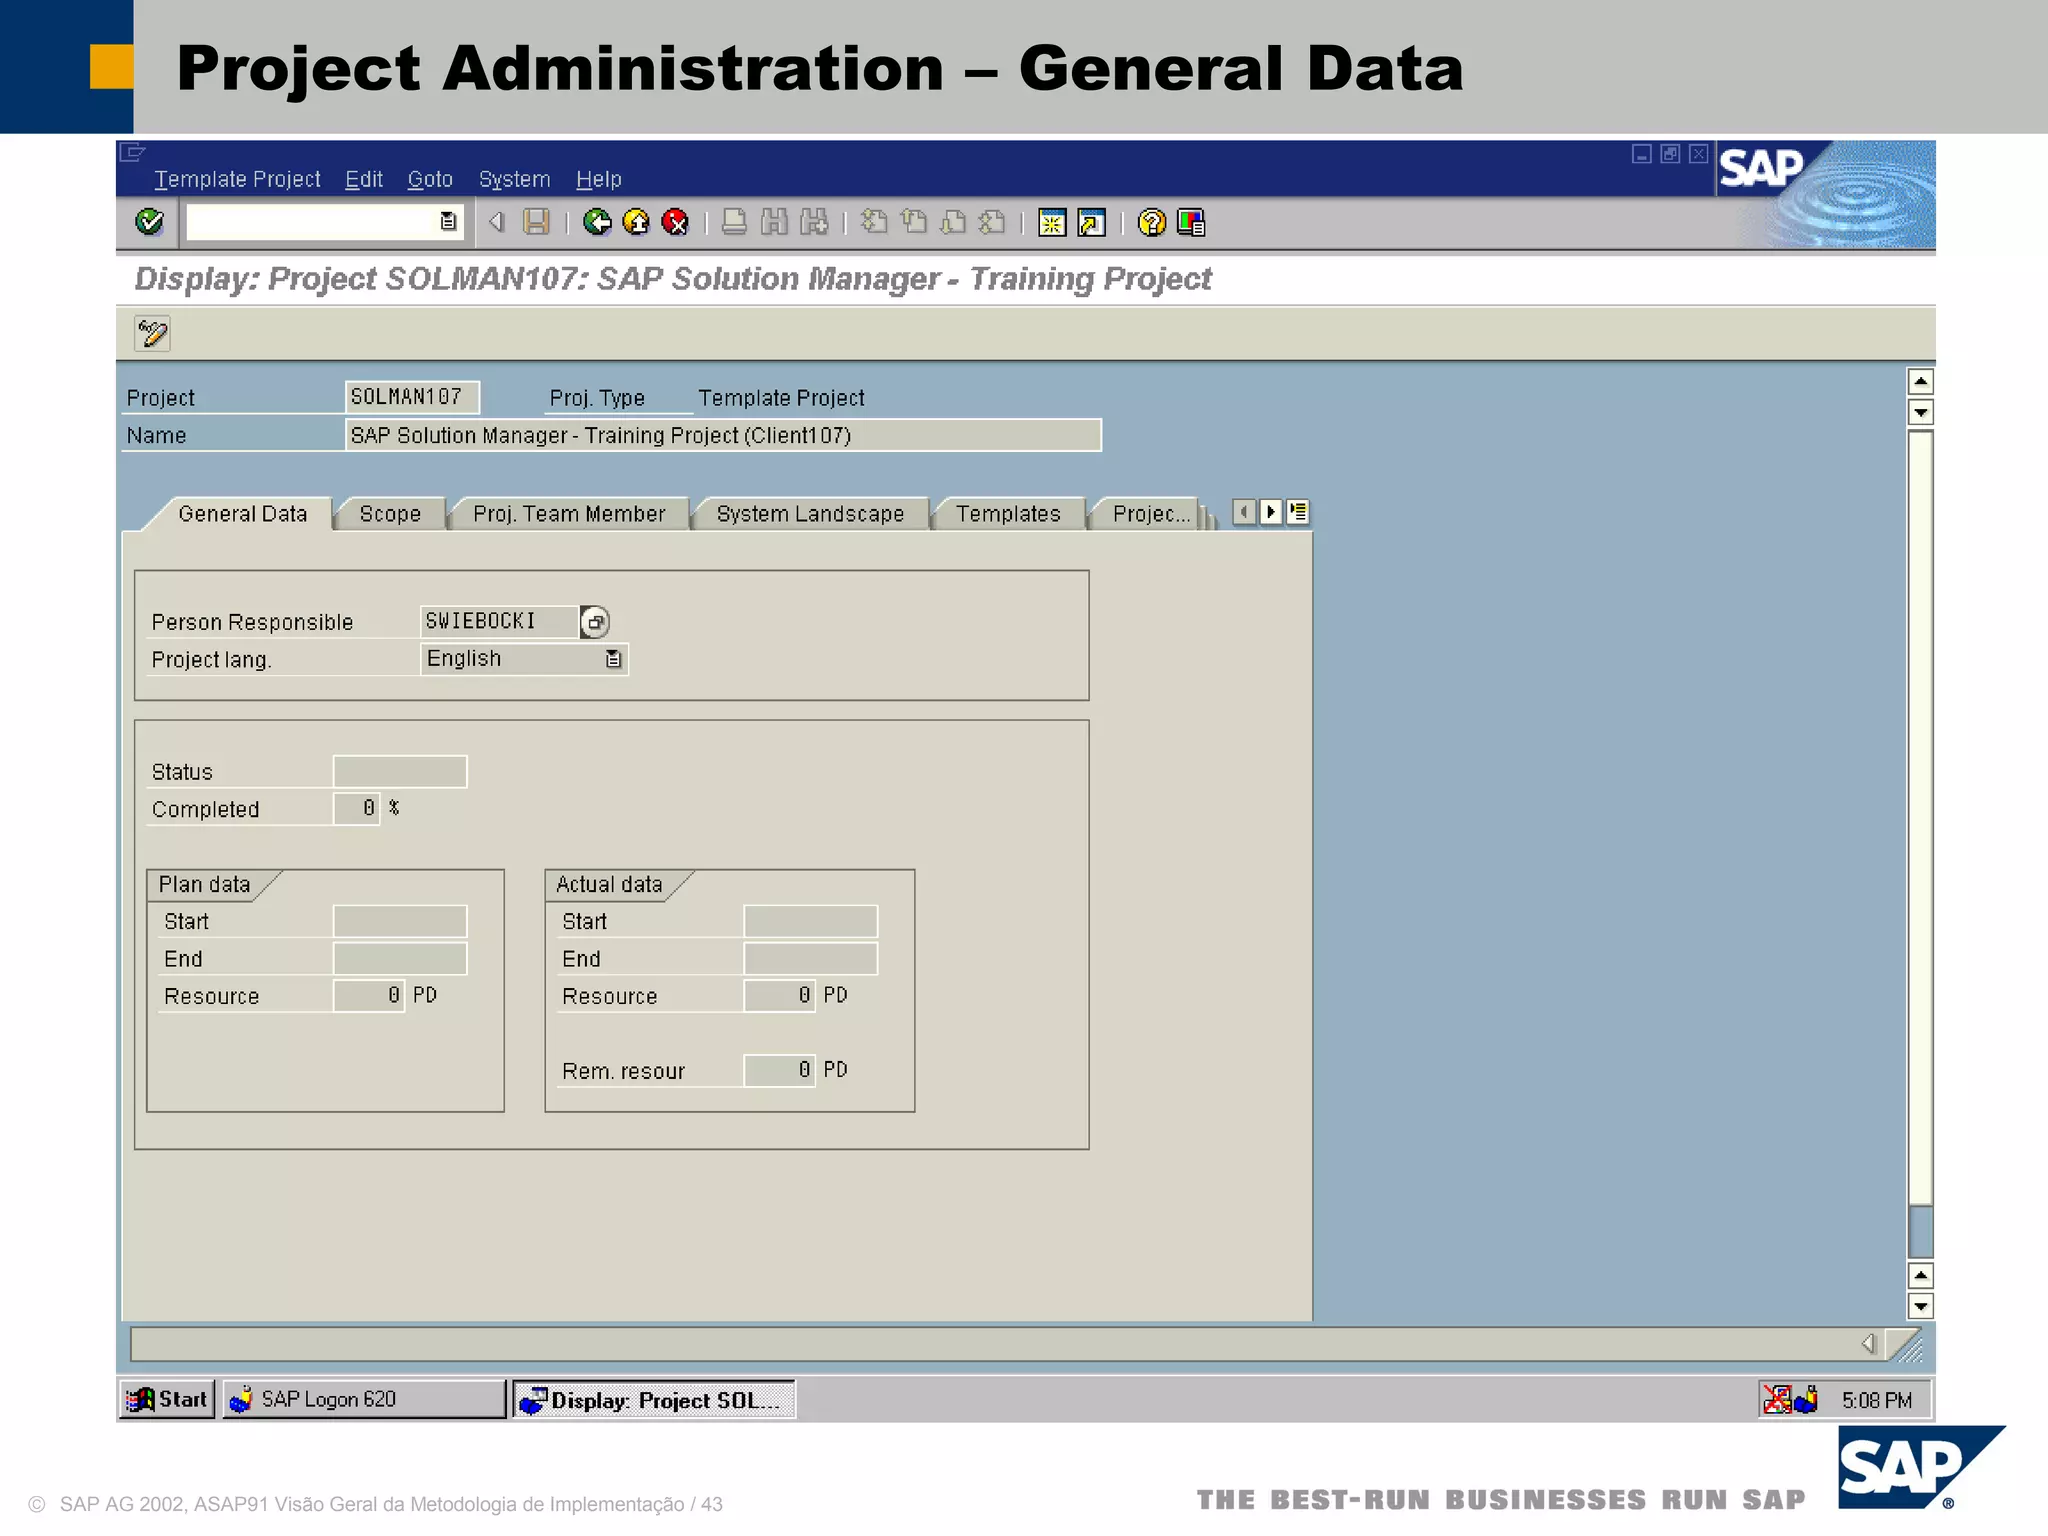
Task: Click the Completed percentage field
Action: pos(357,808)
